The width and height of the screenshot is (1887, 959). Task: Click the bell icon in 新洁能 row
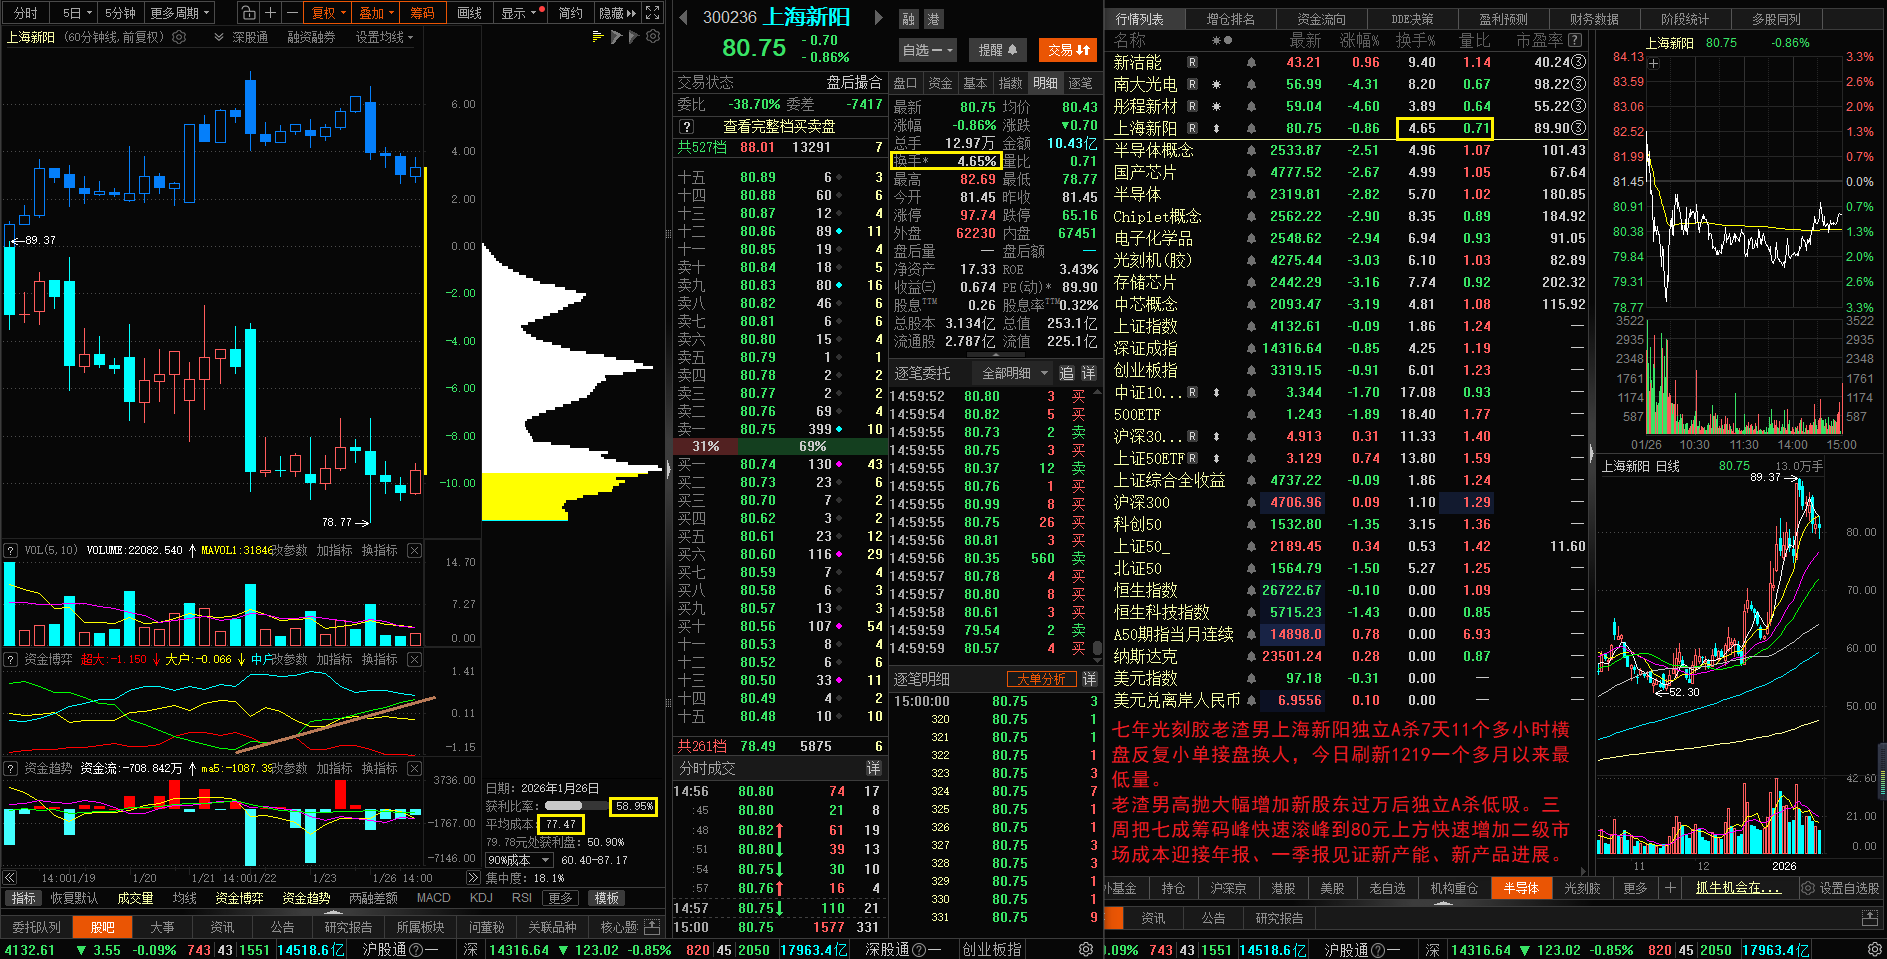pyautogui.click(x=1251, y=62)
